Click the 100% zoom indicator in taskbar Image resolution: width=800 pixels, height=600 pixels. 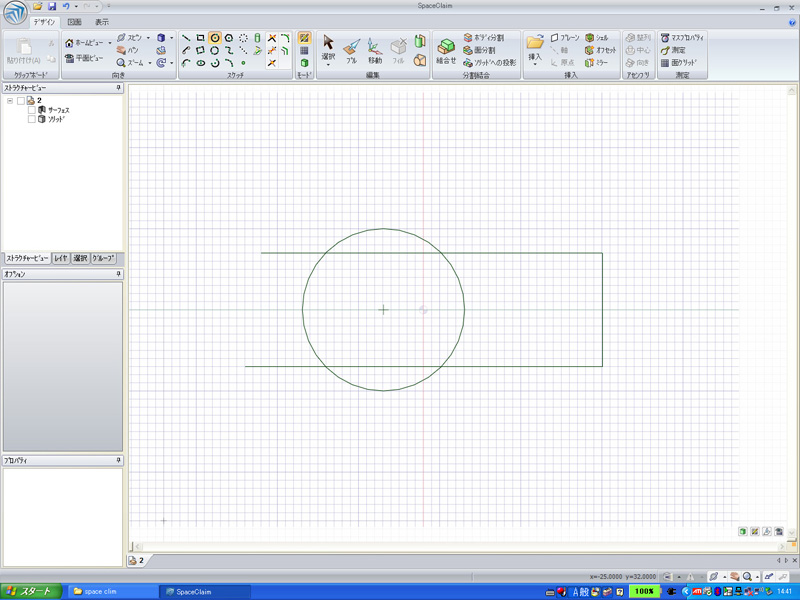click(x=644, y=592)
